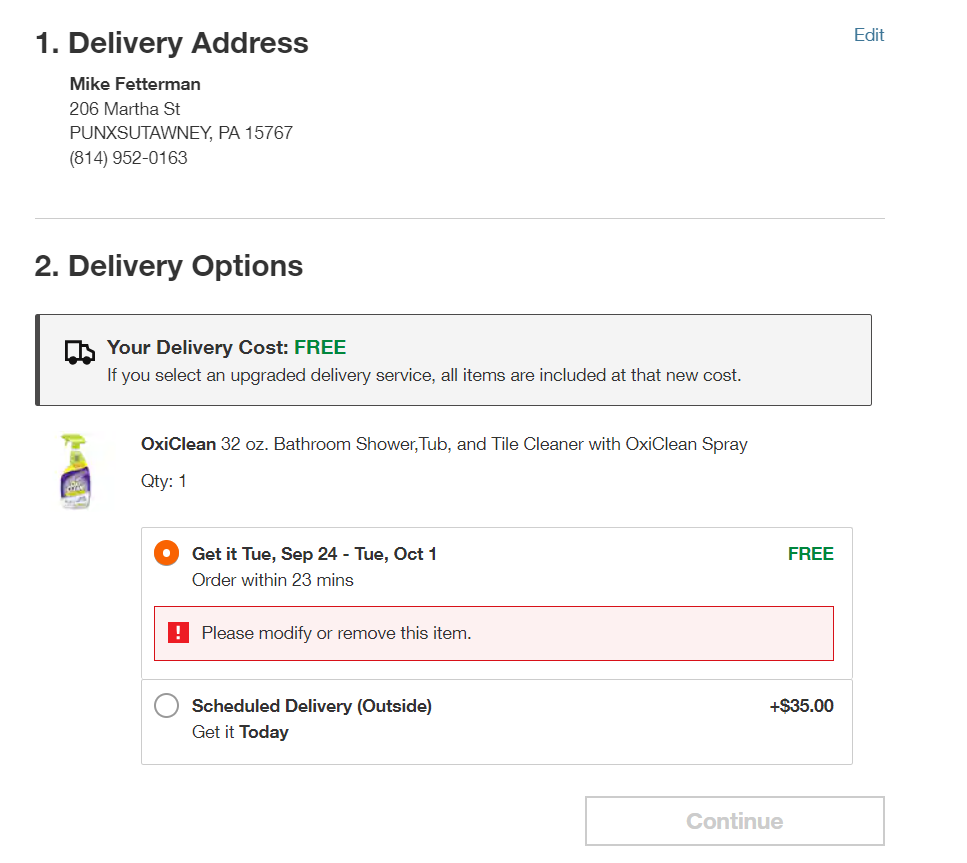The height and width of the screenshot is (863, 967).
Task: Click the phone number (814) 952-0163
Action: (x=128, y=158)
